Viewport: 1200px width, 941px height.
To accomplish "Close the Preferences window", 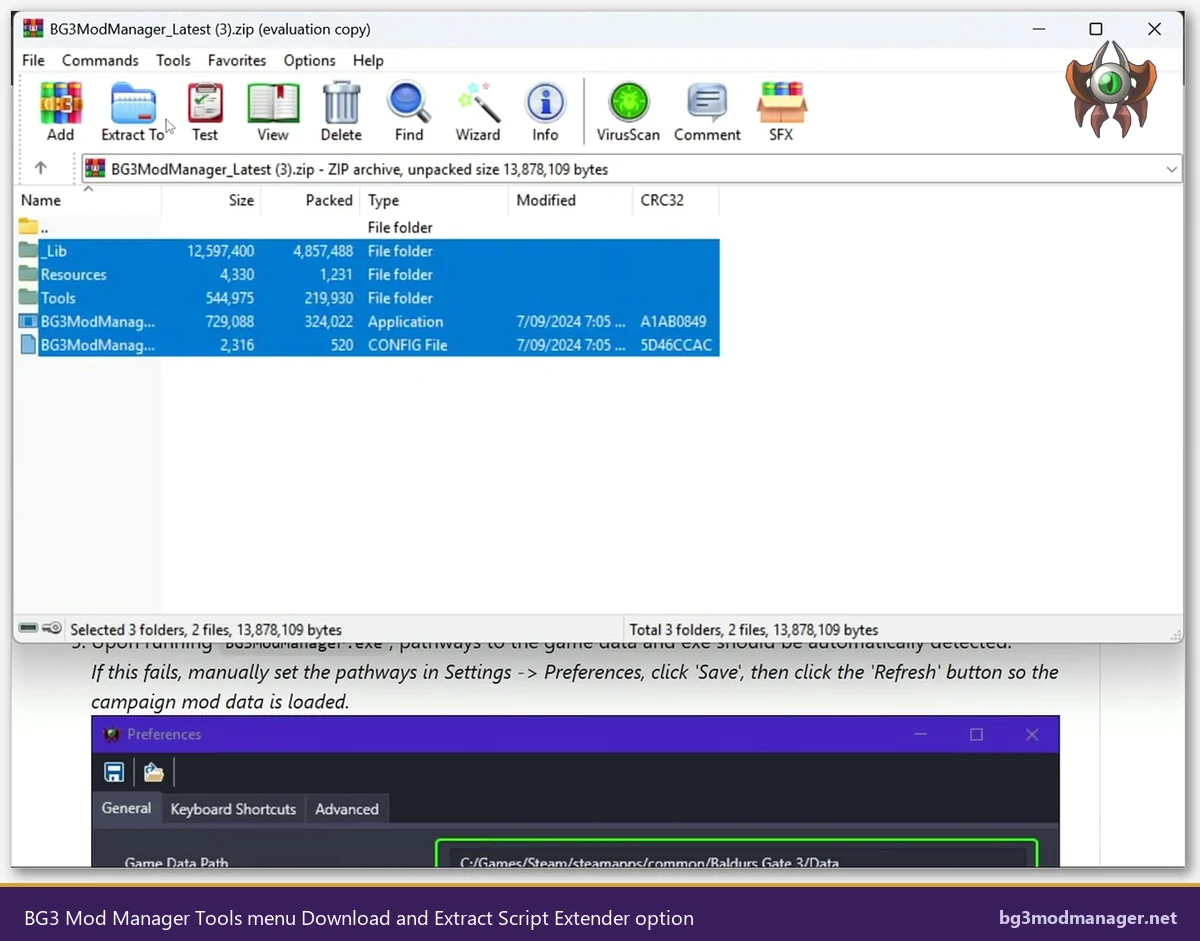I will point(1032,734).
